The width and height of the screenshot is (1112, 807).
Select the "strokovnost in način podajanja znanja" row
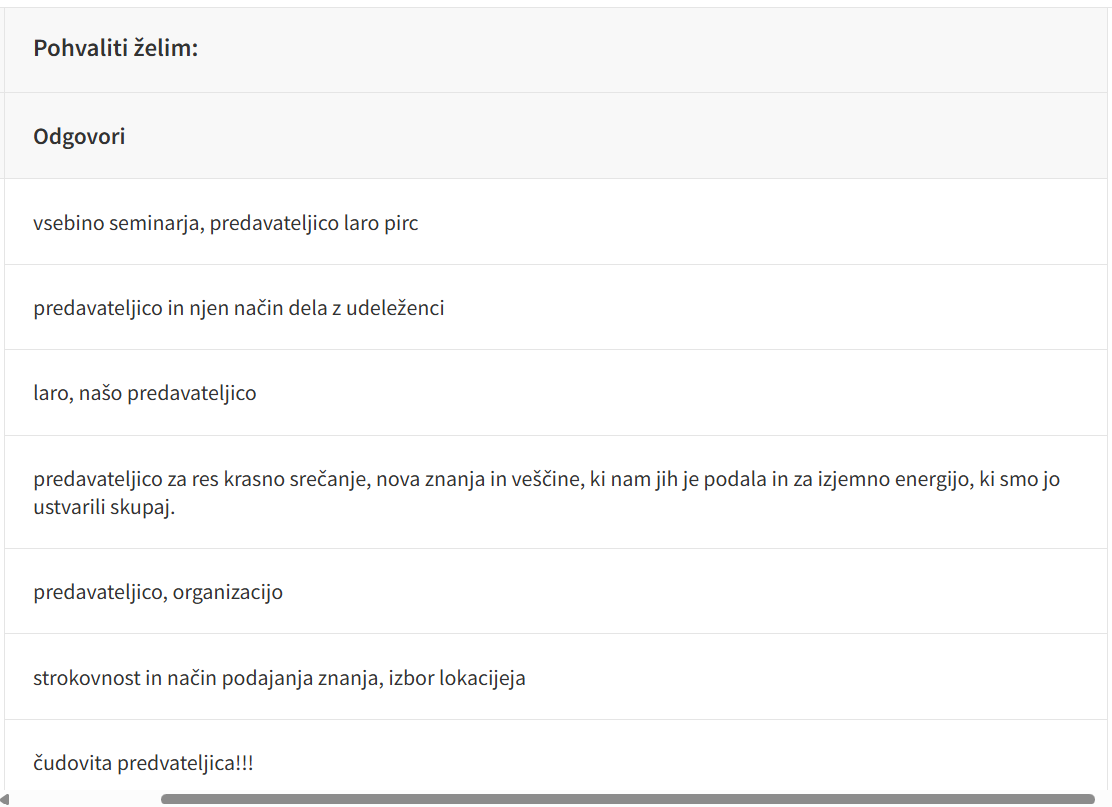[555, 678]
